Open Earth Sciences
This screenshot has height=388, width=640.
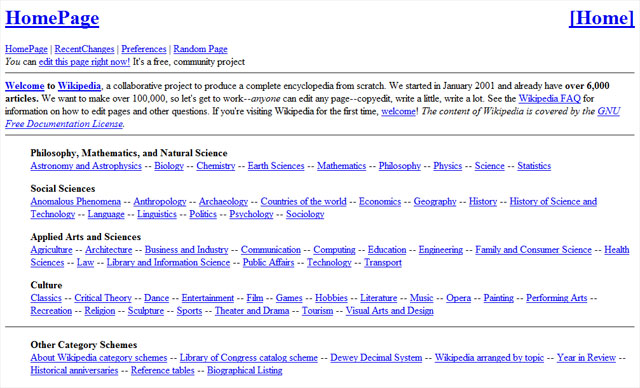pos(276,166)
